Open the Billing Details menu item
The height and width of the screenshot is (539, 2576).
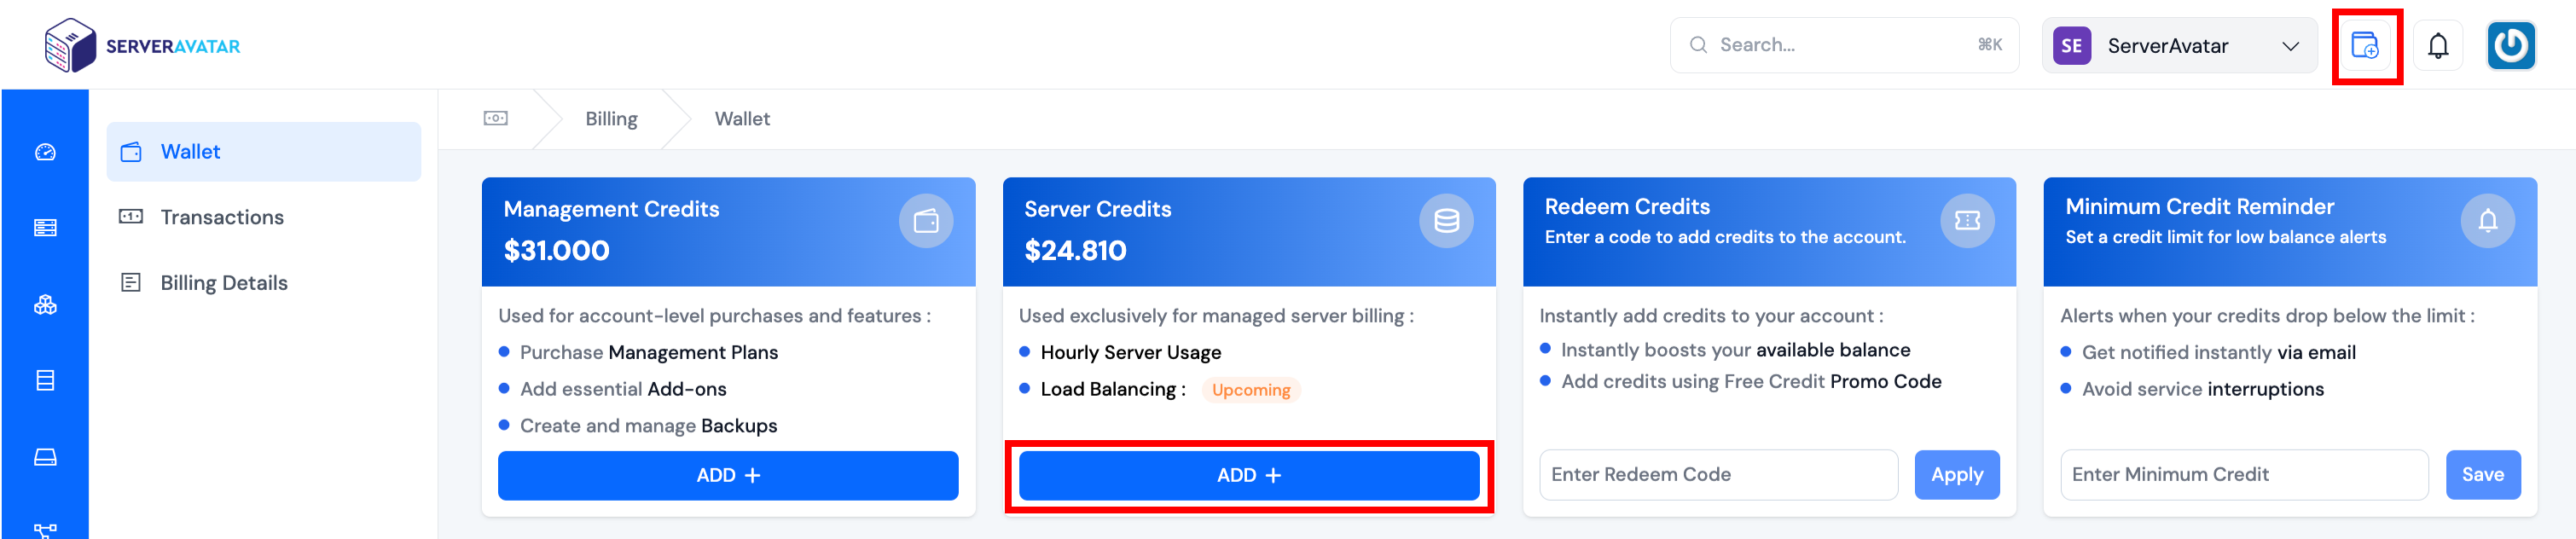coord(264,283)
